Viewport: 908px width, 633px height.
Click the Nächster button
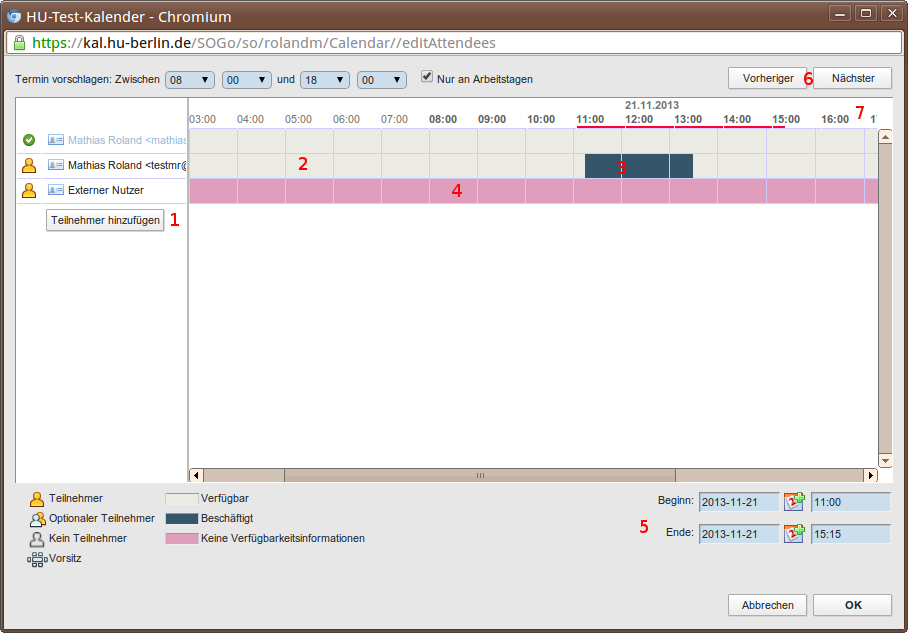(x=852, y=78)
